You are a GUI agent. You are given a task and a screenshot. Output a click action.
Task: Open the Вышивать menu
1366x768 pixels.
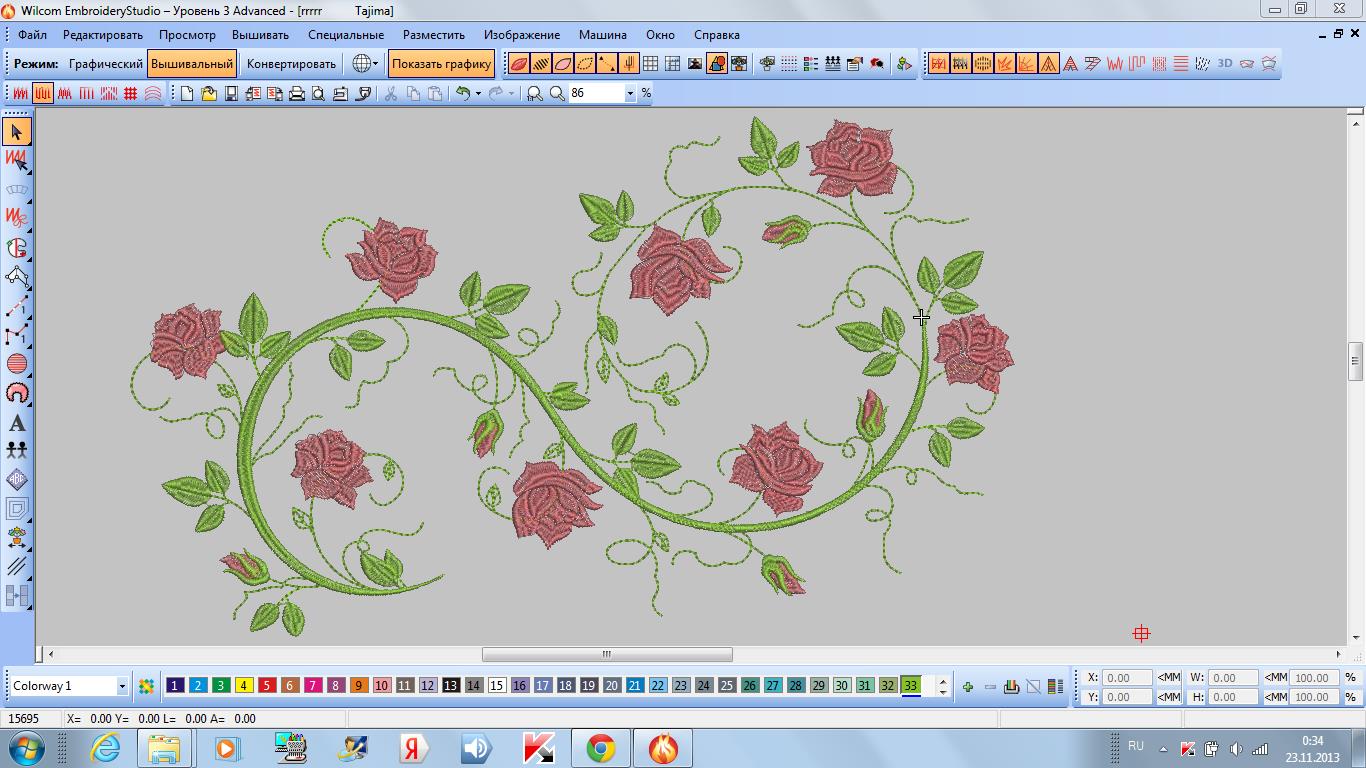click(260, 35)
